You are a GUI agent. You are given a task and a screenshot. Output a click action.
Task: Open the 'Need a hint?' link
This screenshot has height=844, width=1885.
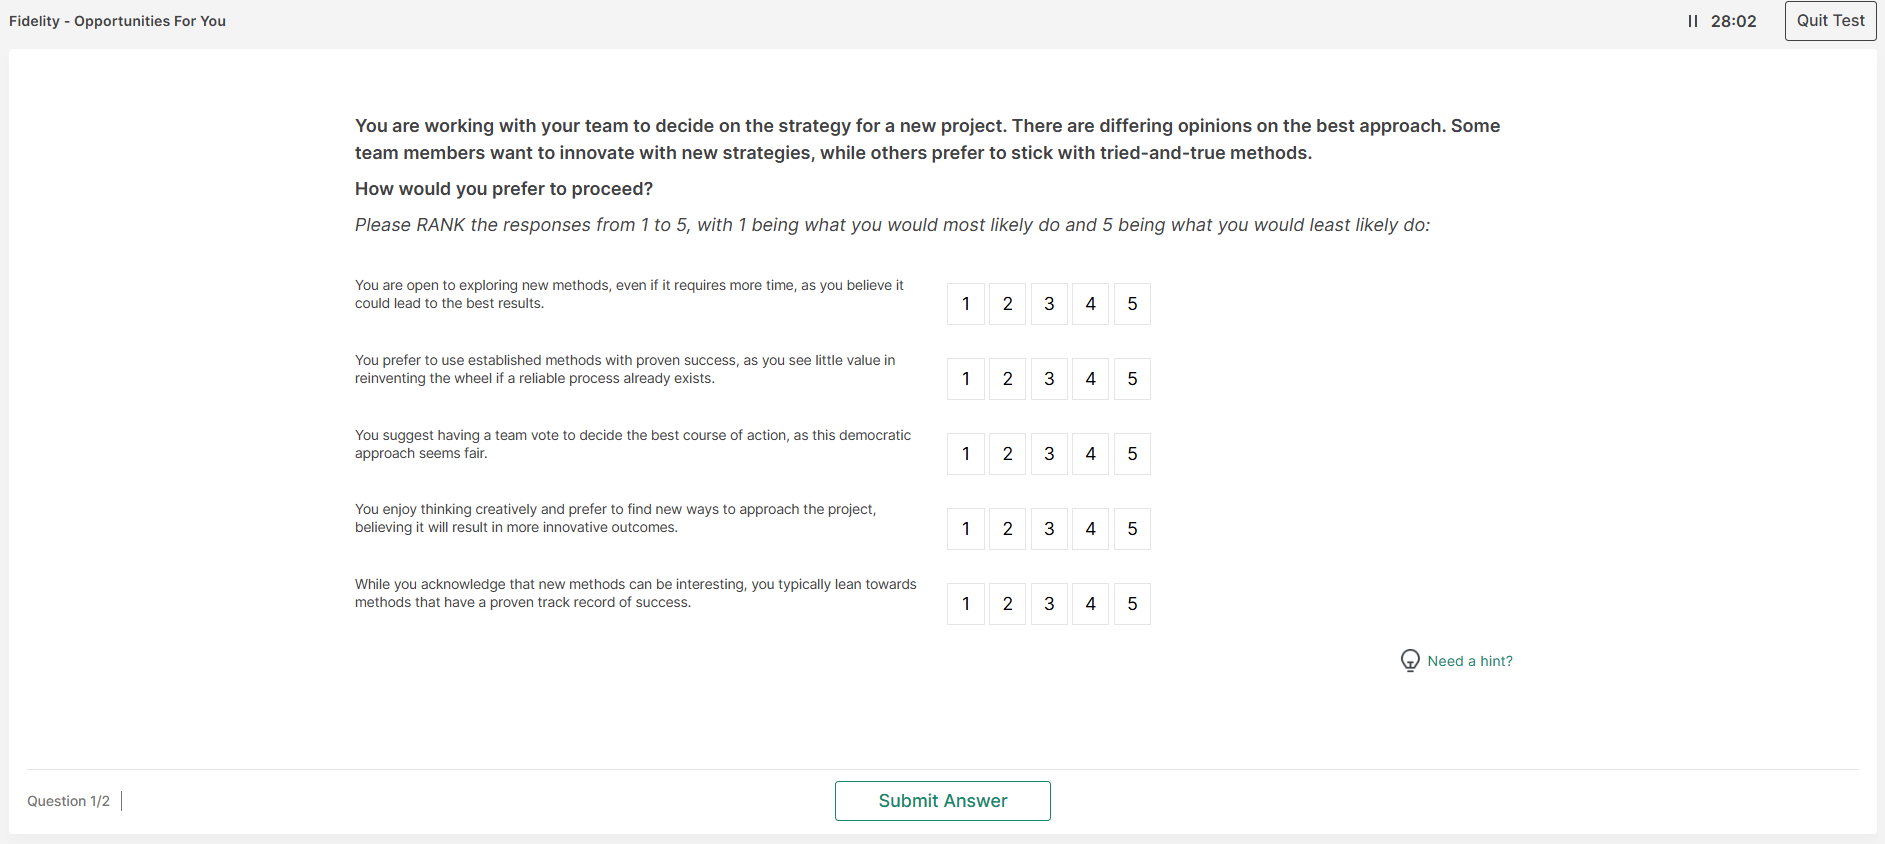click(1469, 661)
